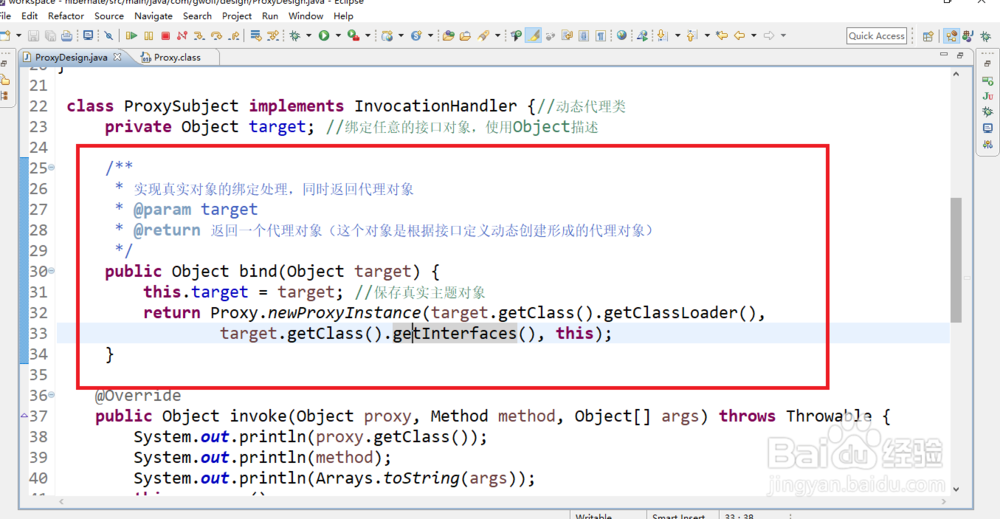Click the Open Perspective icon
The height and width of the screenshot is (519, 1000).
click(x=928, y=36)
